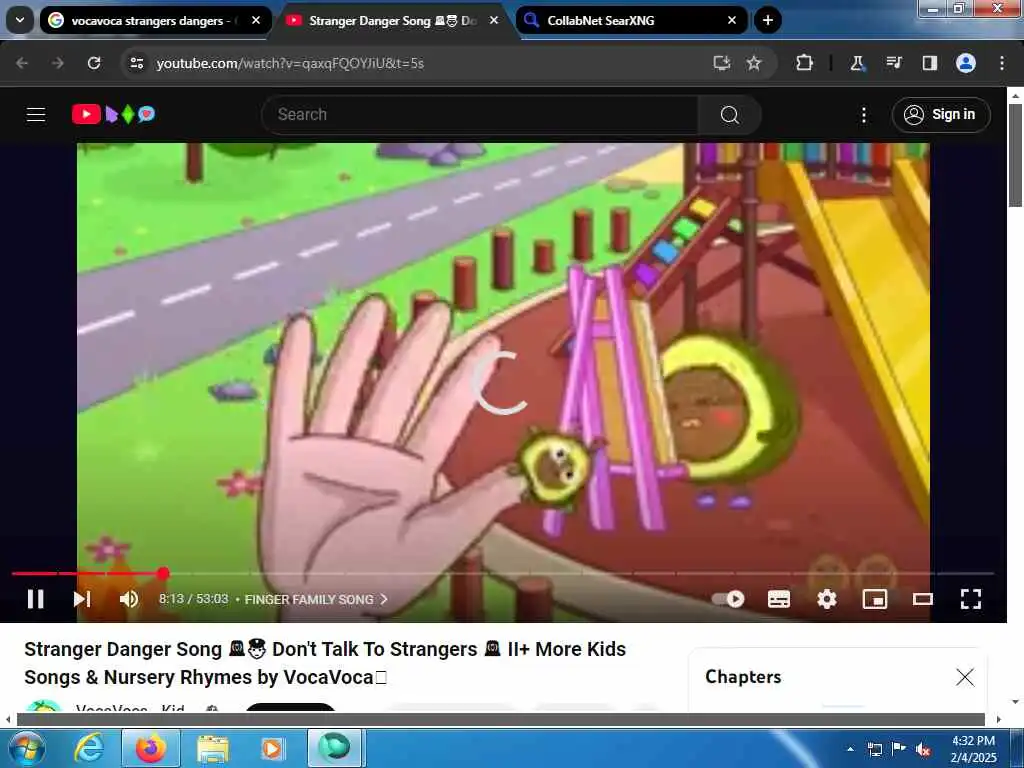Switch to miniplayer mode
1024x768 pixels.
[x=874, y=599]
